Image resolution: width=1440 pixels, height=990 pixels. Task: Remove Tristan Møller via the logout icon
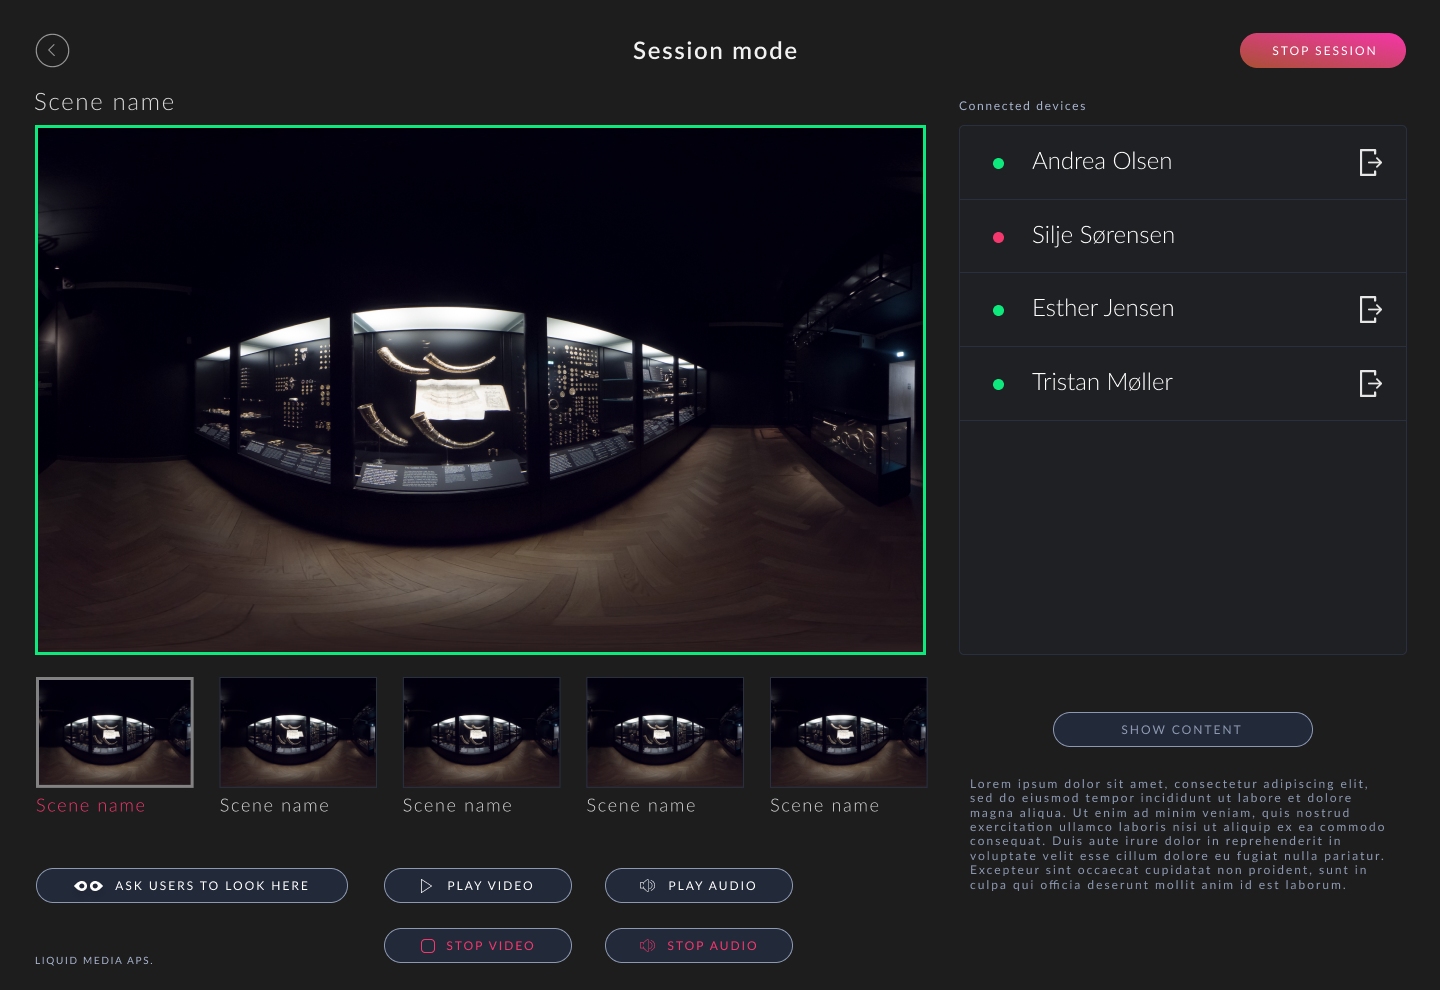tap(1370, 383)
